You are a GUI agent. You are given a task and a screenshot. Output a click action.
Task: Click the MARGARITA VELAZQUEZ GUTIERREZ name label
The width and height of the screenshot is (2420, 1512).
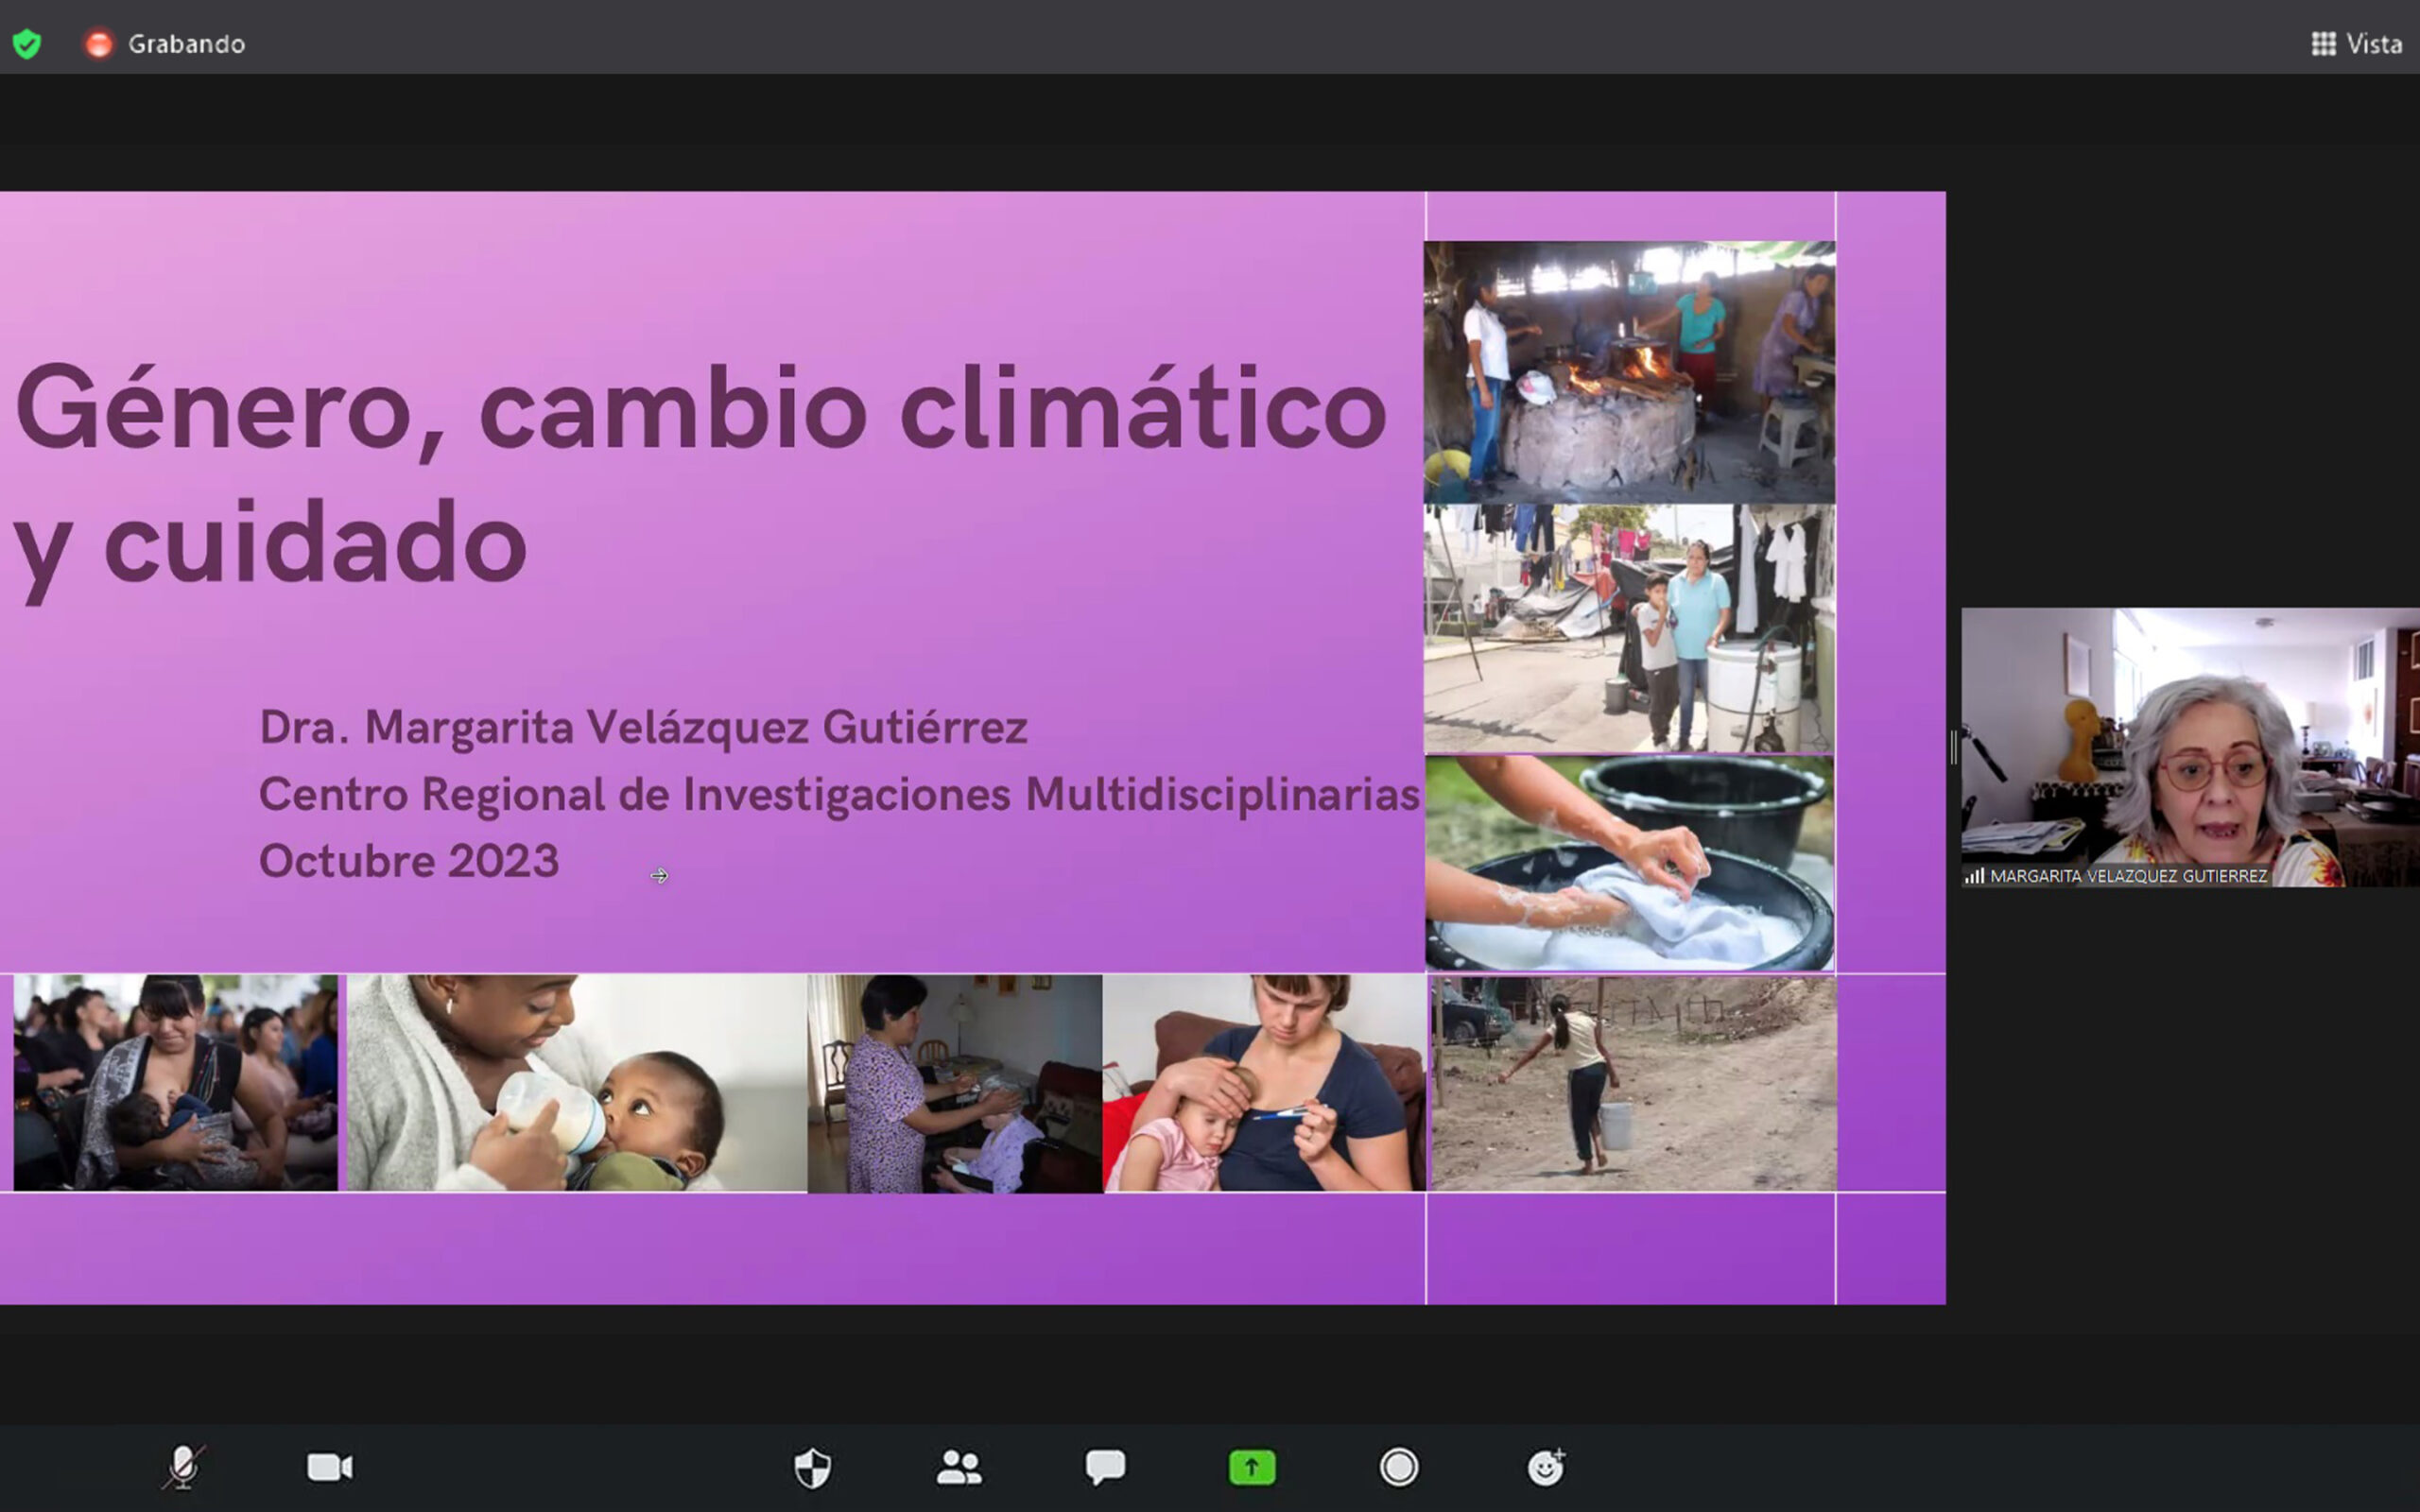point(2128,876)
